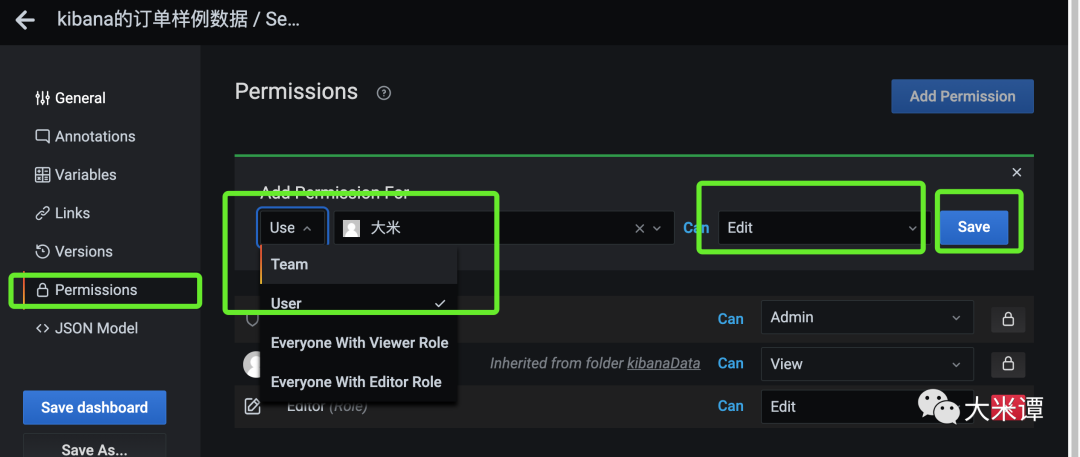Go to the Variables settings section
This screenshot has height=457, width=1080.
click(x=85, y=175)
